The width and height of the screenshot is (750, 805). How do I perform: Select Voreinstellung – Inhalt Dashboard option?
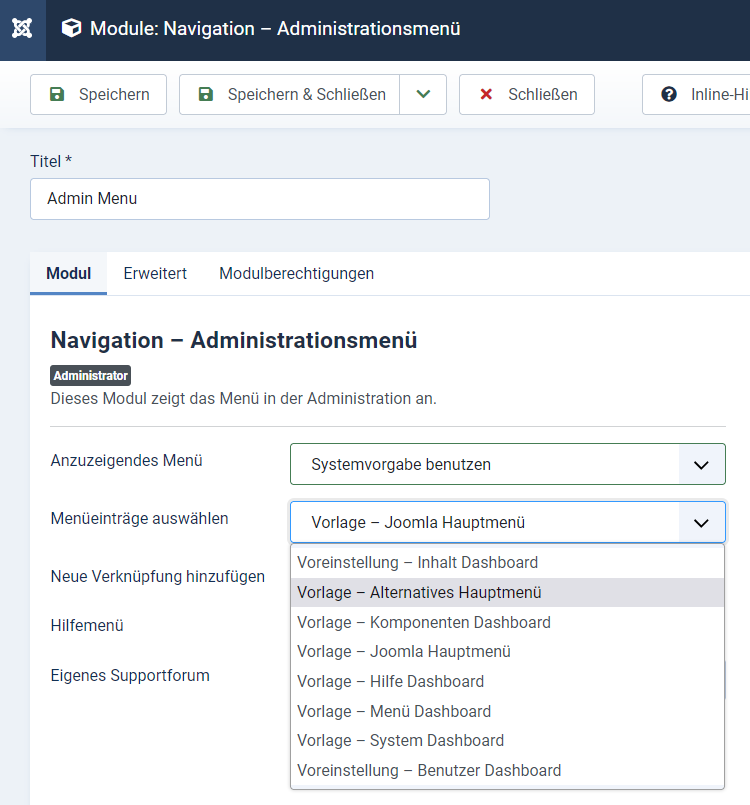point(417,563)
